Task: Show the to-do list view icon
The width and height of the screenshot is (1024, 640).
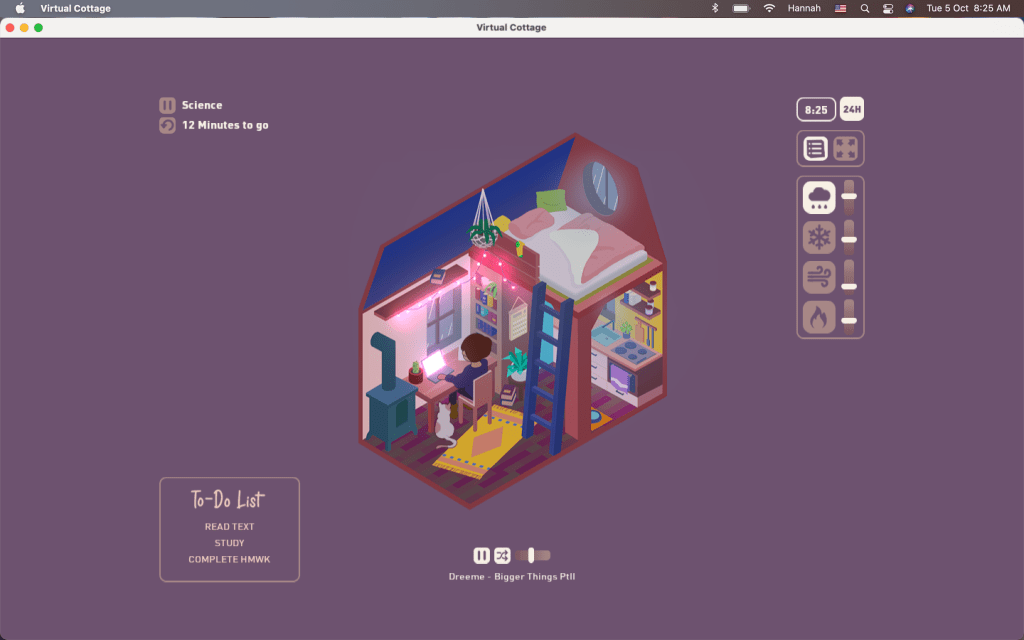Action: tap(815, 149)
